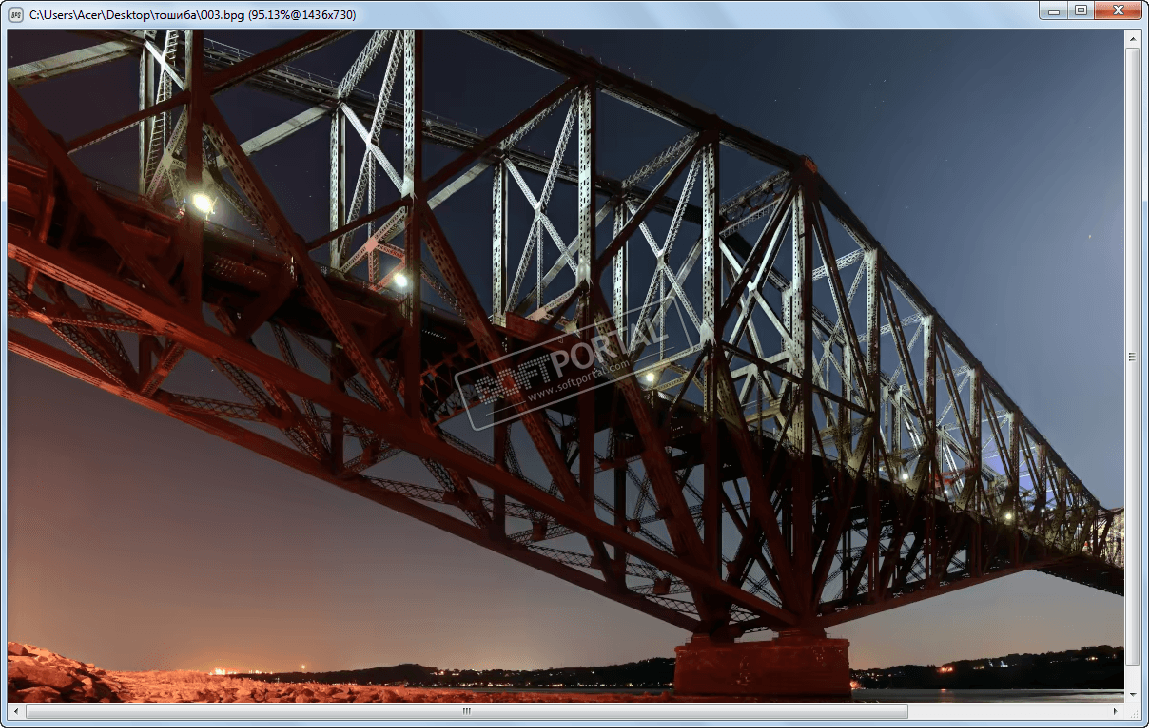Click the vertical scrollbar up arrow
The image size is (1149, 728).
pos(1132,37)
